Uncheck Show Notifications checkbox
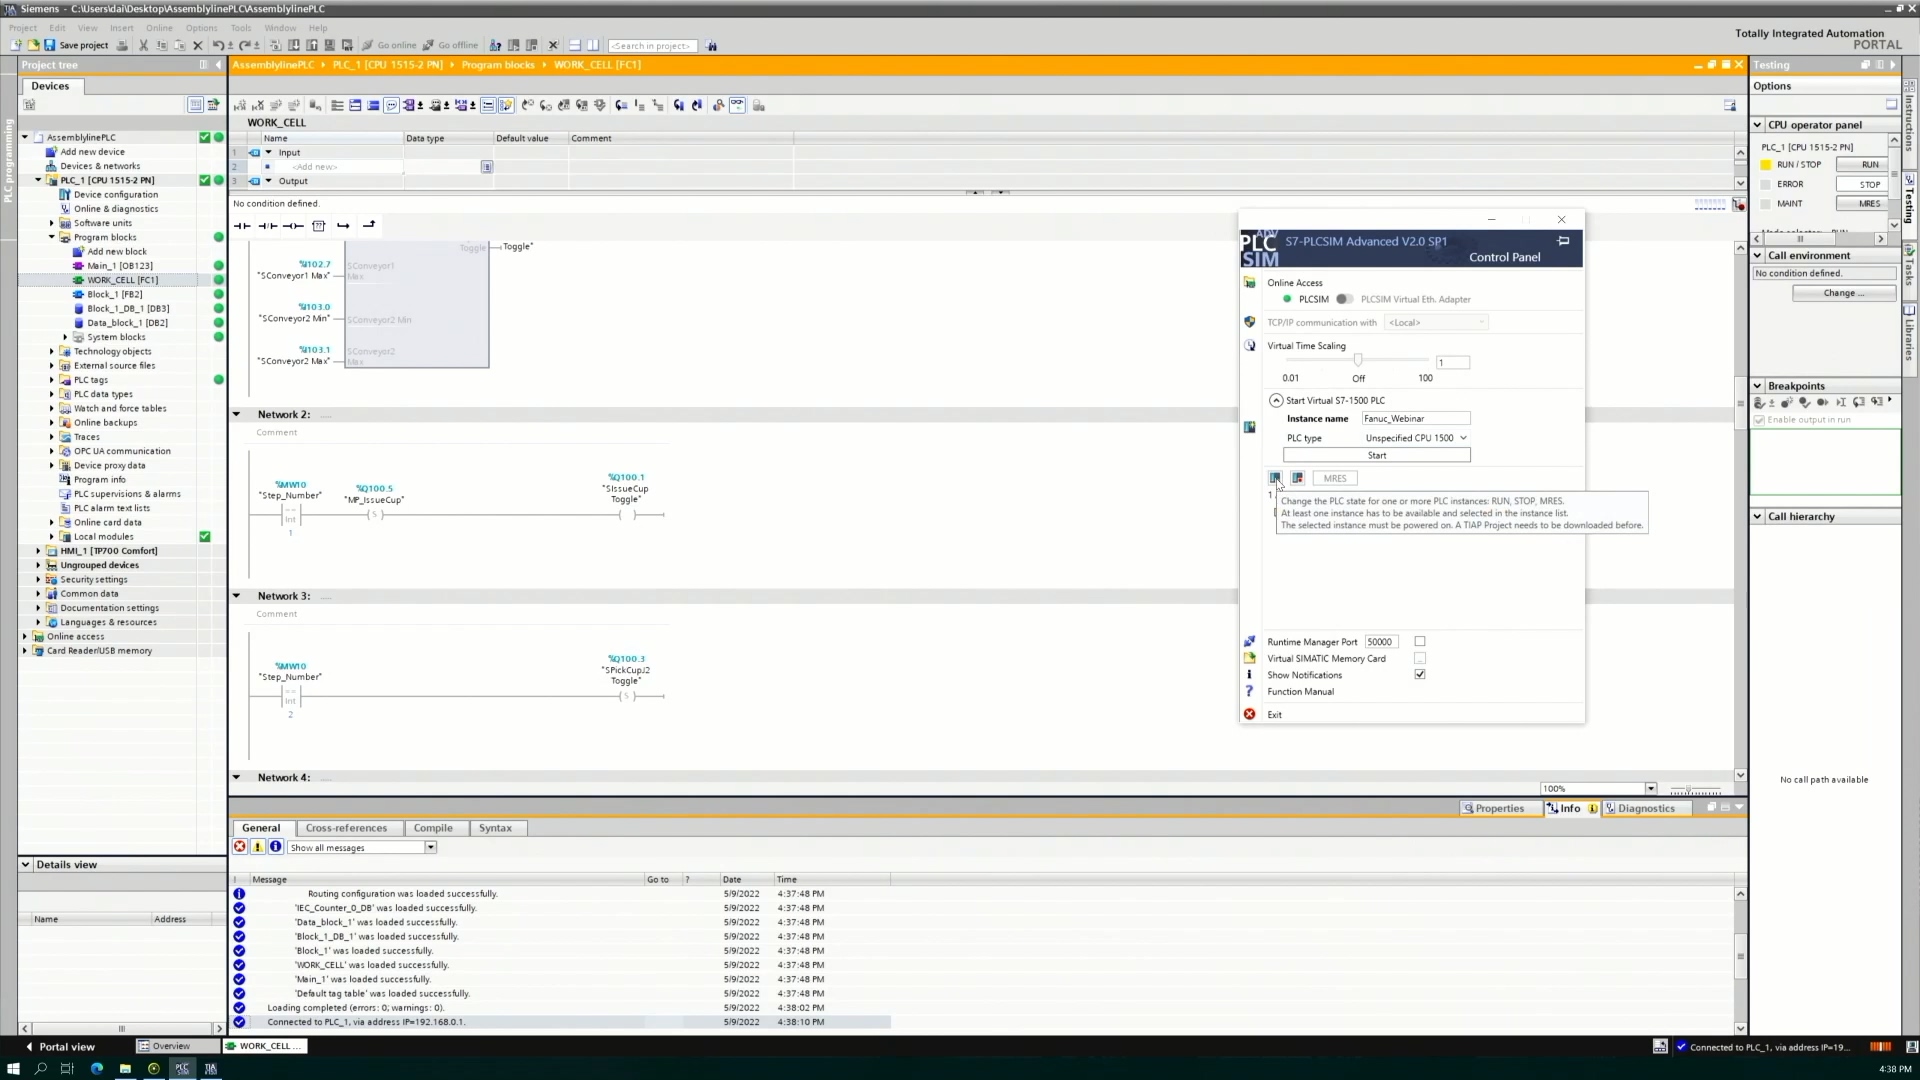Image resolution: width=1920 pixels, height=1080 pixels. pos(1419,674)
